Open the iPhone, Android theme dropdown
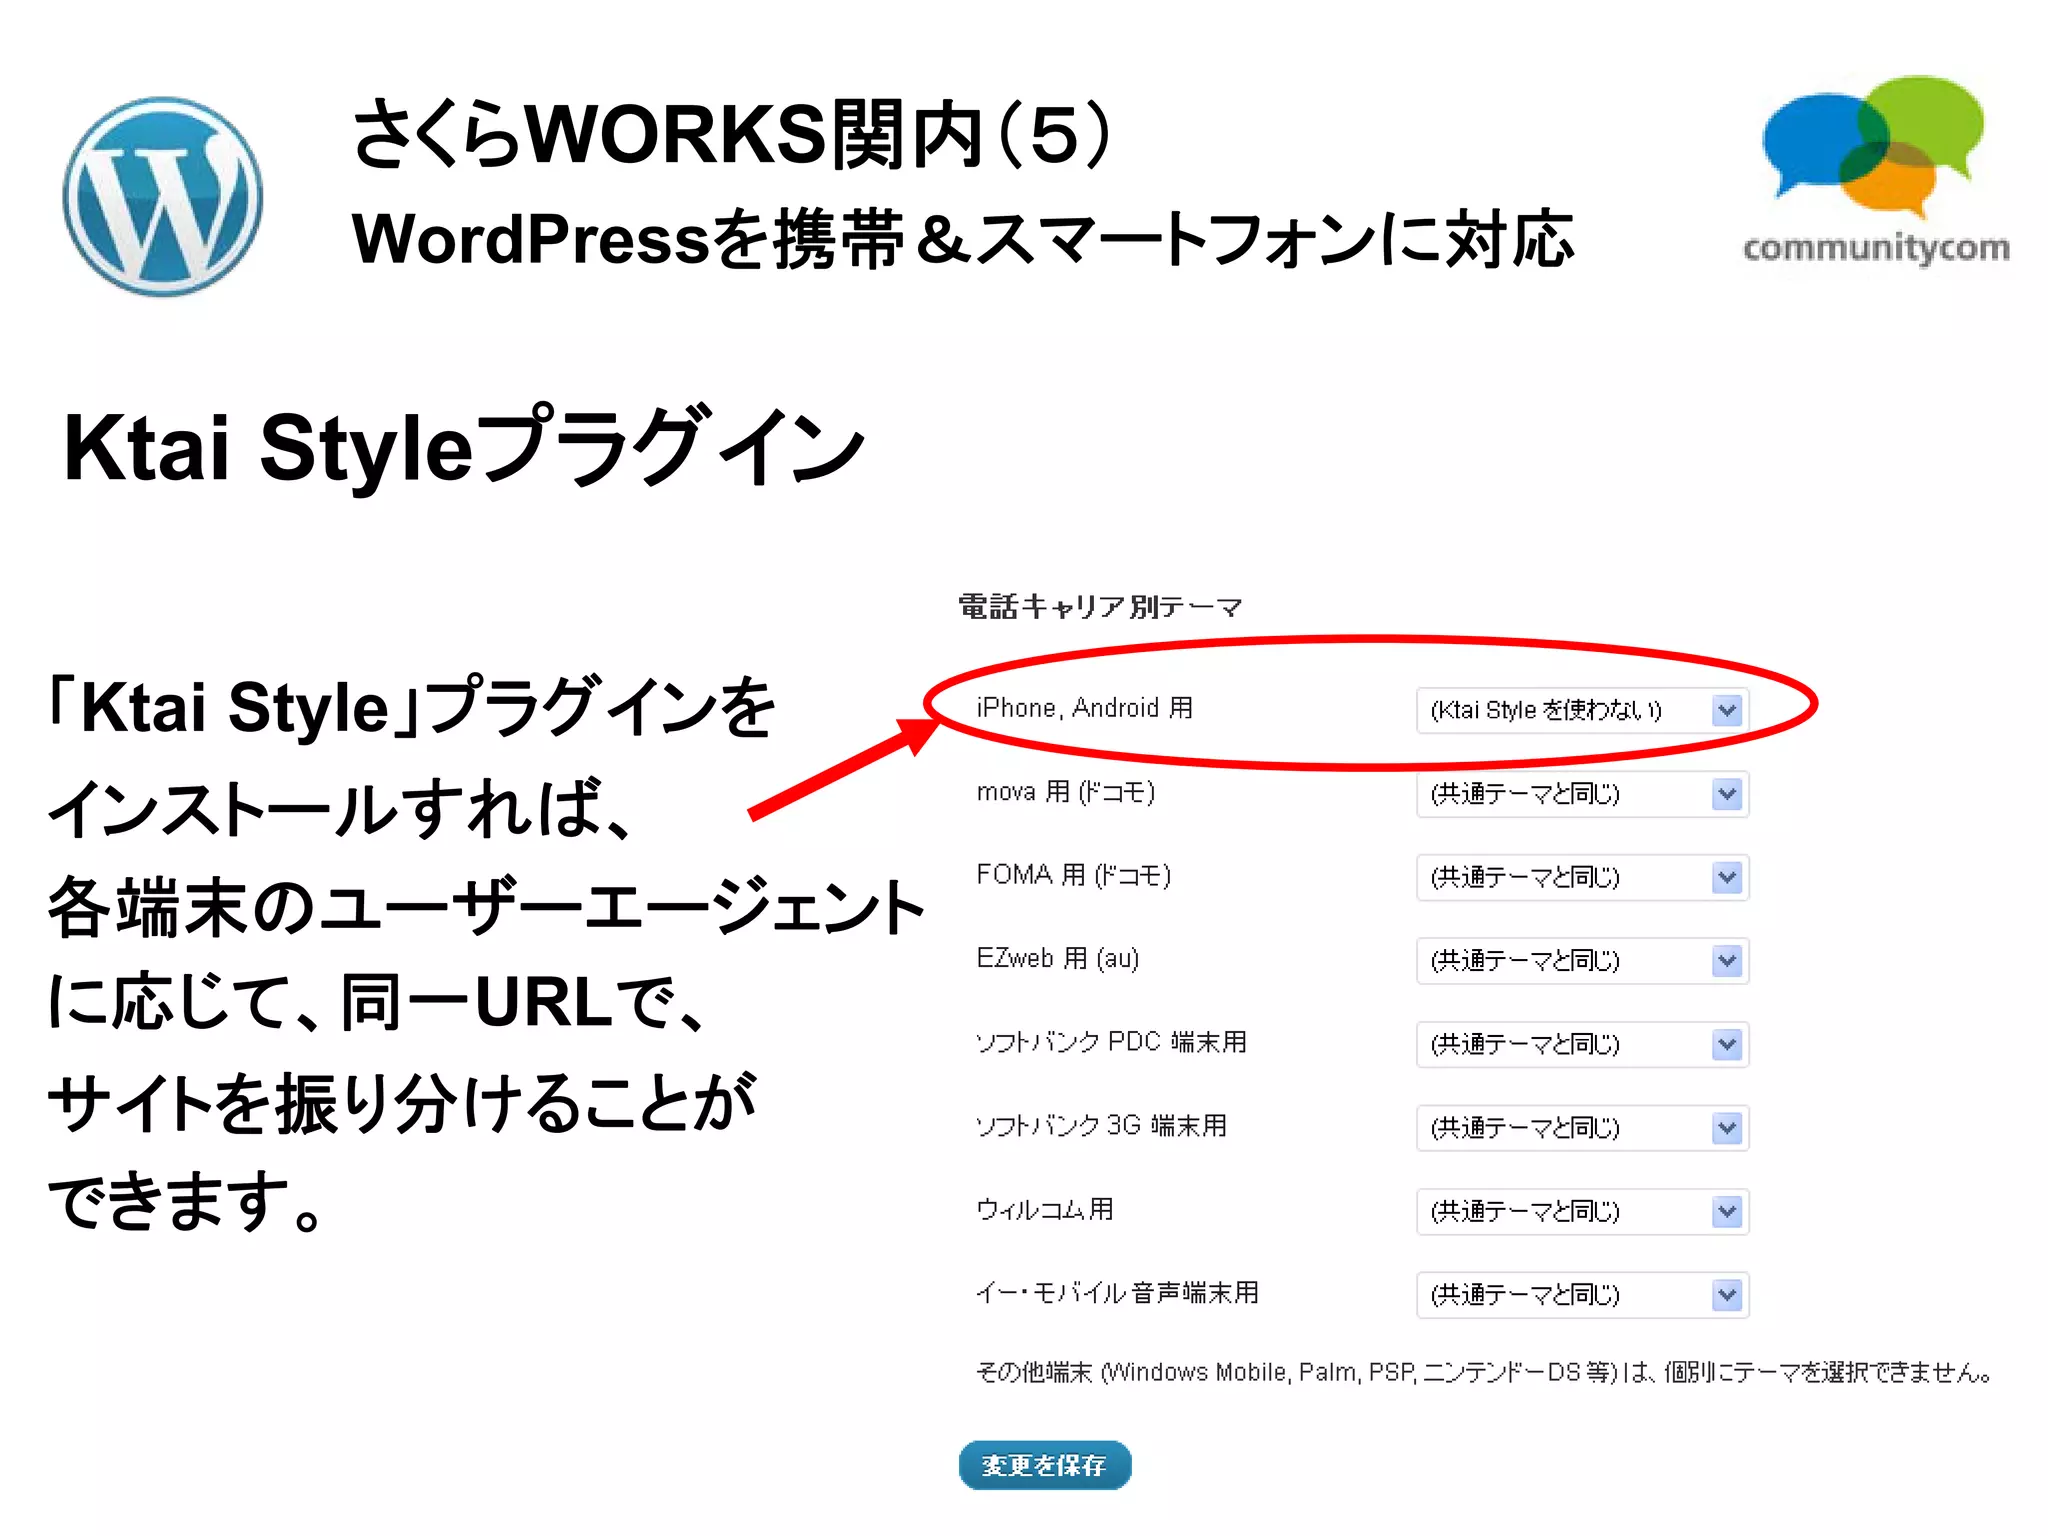The height and width of the screenshot is (1536, 2048). click(x=1582, y=711)
